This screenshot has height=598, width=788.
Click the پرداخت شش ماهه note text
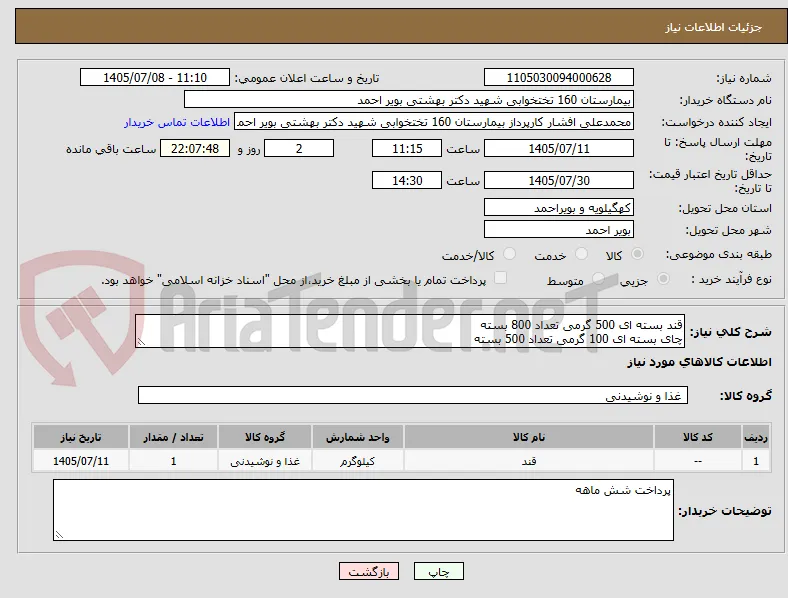(x=623, y=490)
